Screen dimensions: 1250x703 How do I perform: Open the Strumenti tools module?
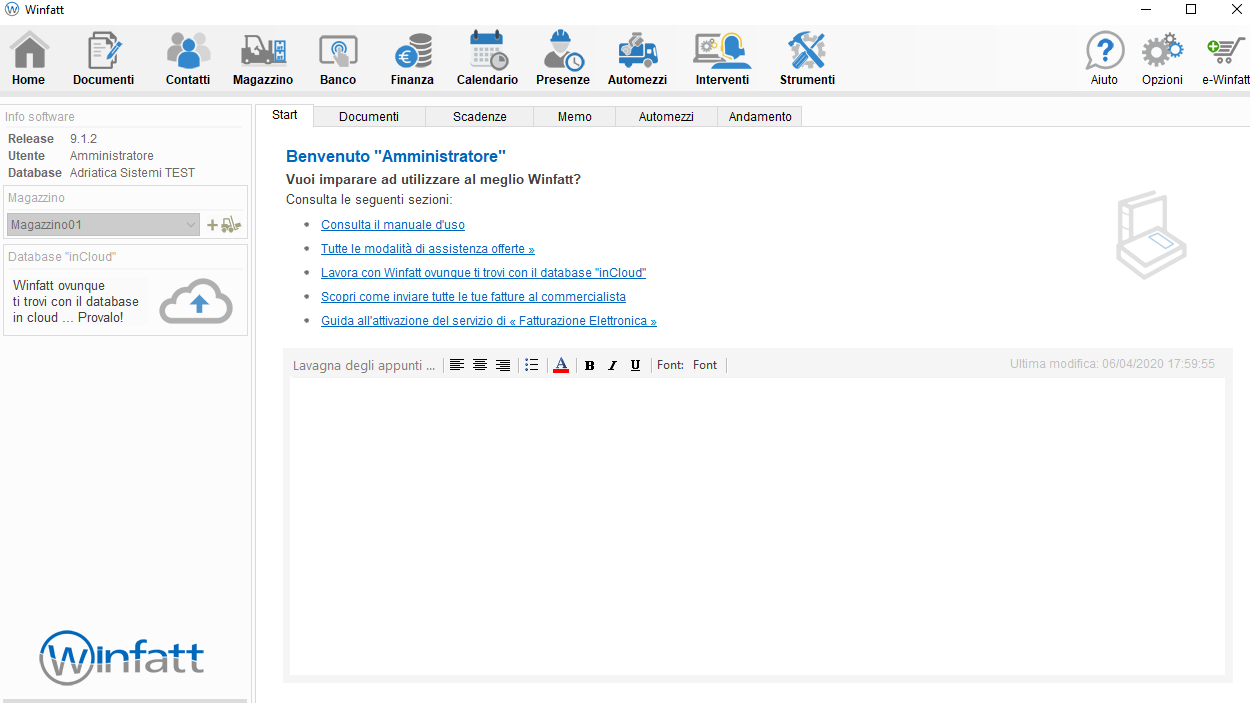click(807, 58)
